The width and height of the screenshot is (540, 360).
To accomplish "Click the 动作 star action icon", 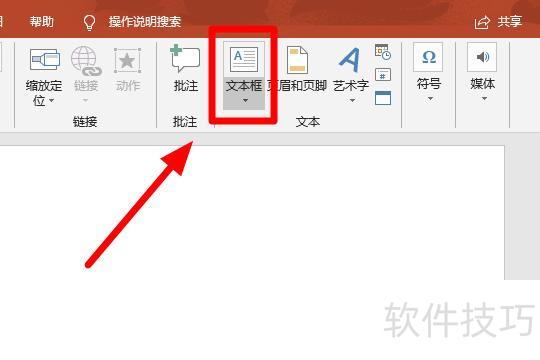I will pyautogui.click(x=127, y=61).
